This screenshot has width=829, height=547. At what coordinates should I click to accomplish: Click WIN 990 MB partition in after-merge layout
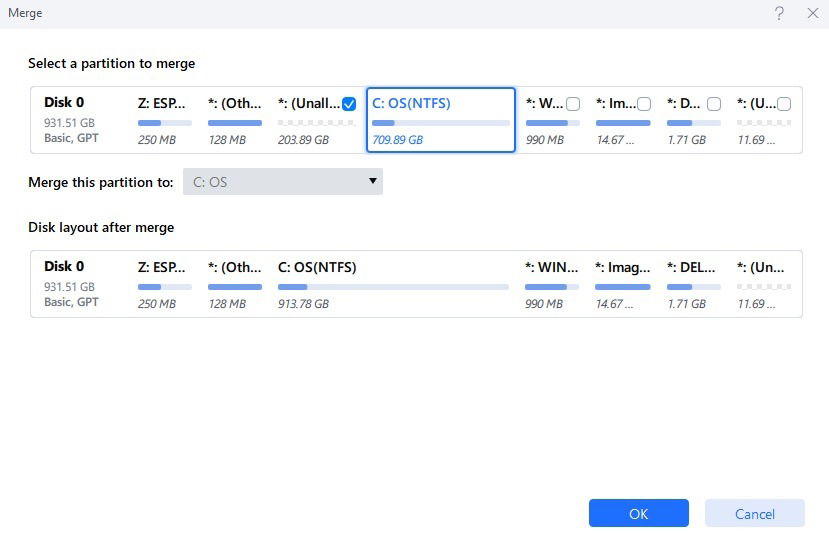[x=552, y=284]
